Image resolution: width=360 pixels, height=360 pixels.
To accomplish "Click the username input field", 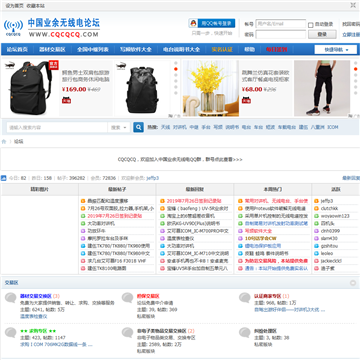I will (281, 24).
